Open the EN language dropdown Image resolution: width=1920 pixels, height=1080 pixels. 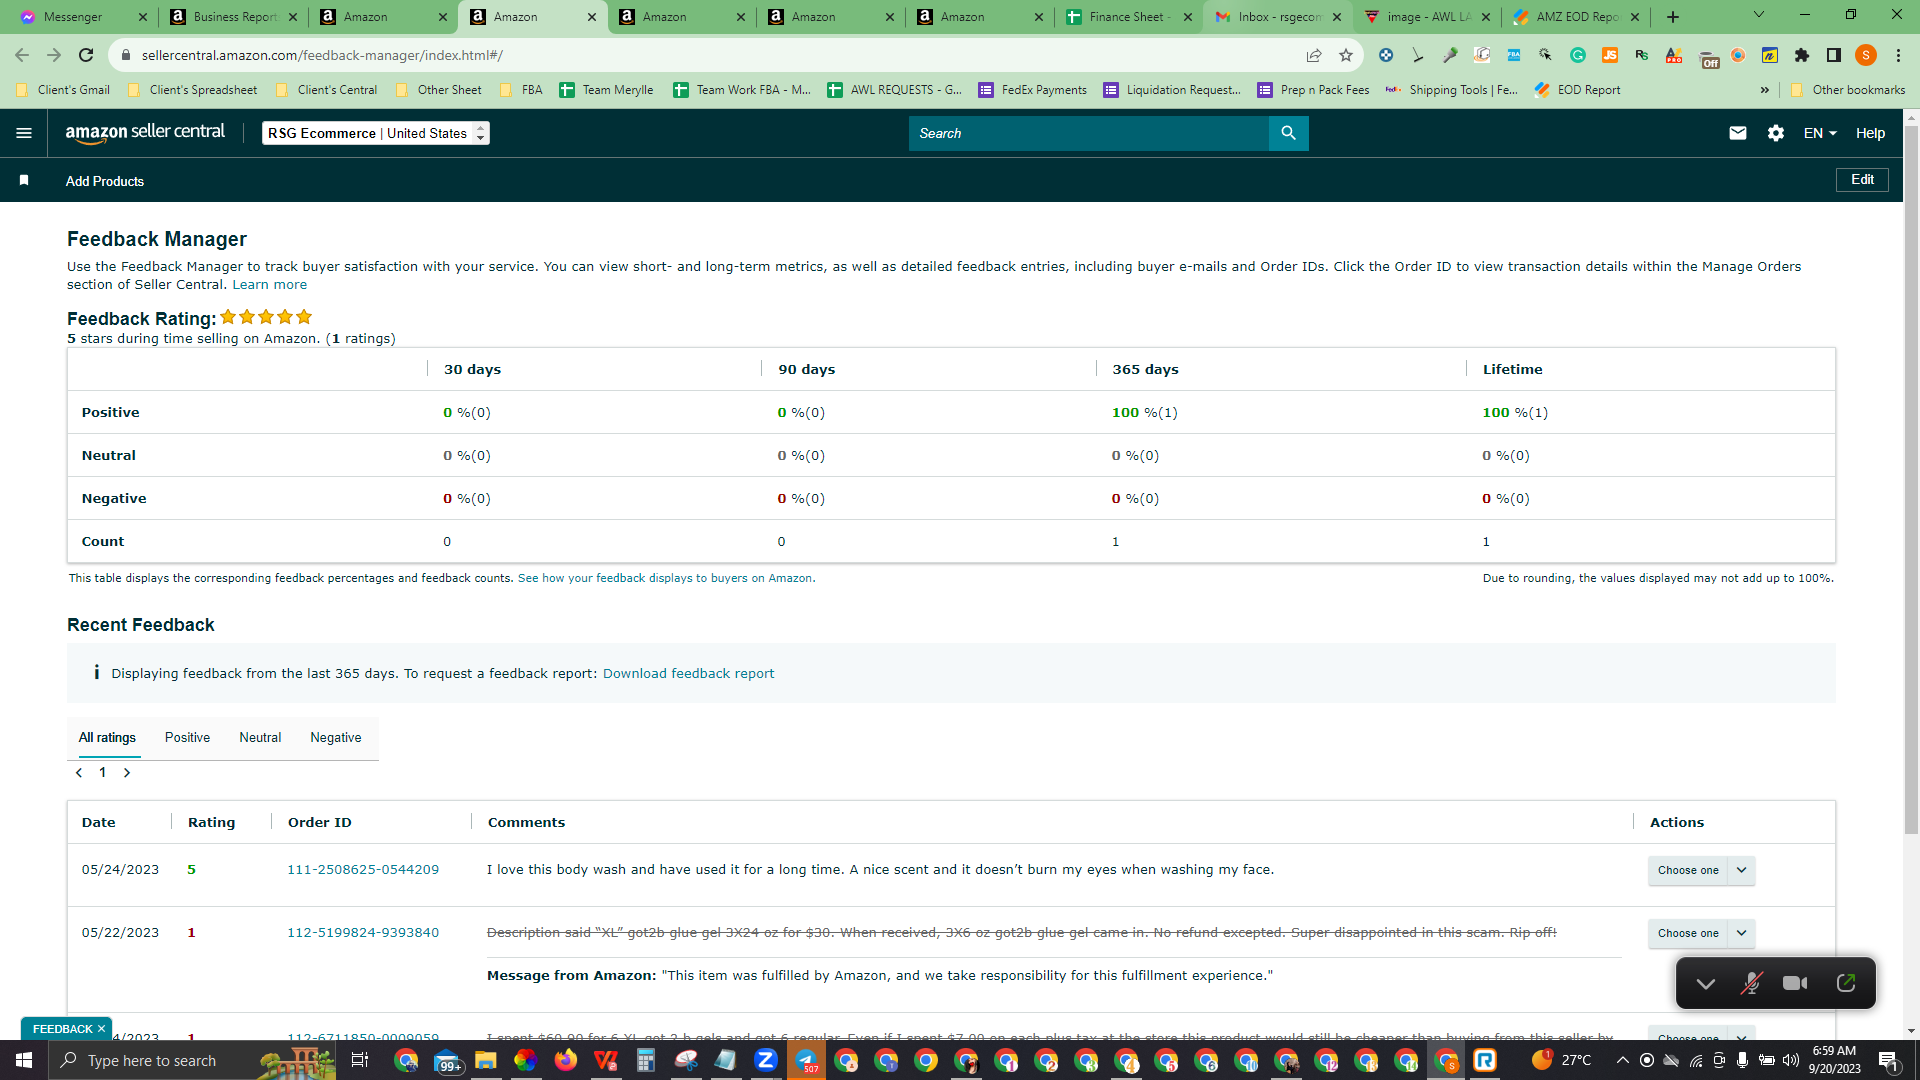pos(1820,133)
